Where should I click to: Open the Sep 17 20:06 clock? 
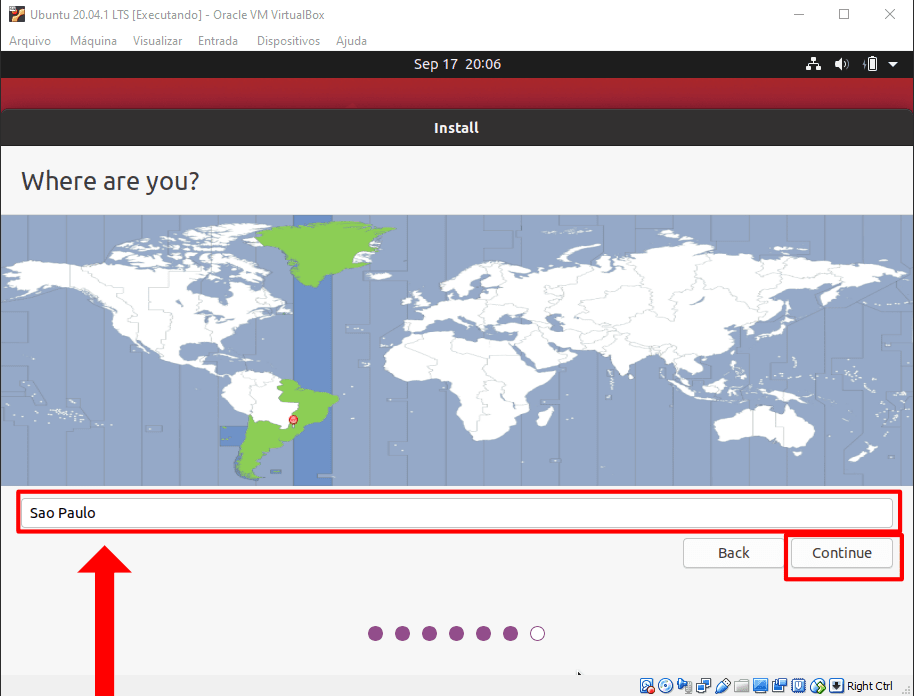coord(457,64)
